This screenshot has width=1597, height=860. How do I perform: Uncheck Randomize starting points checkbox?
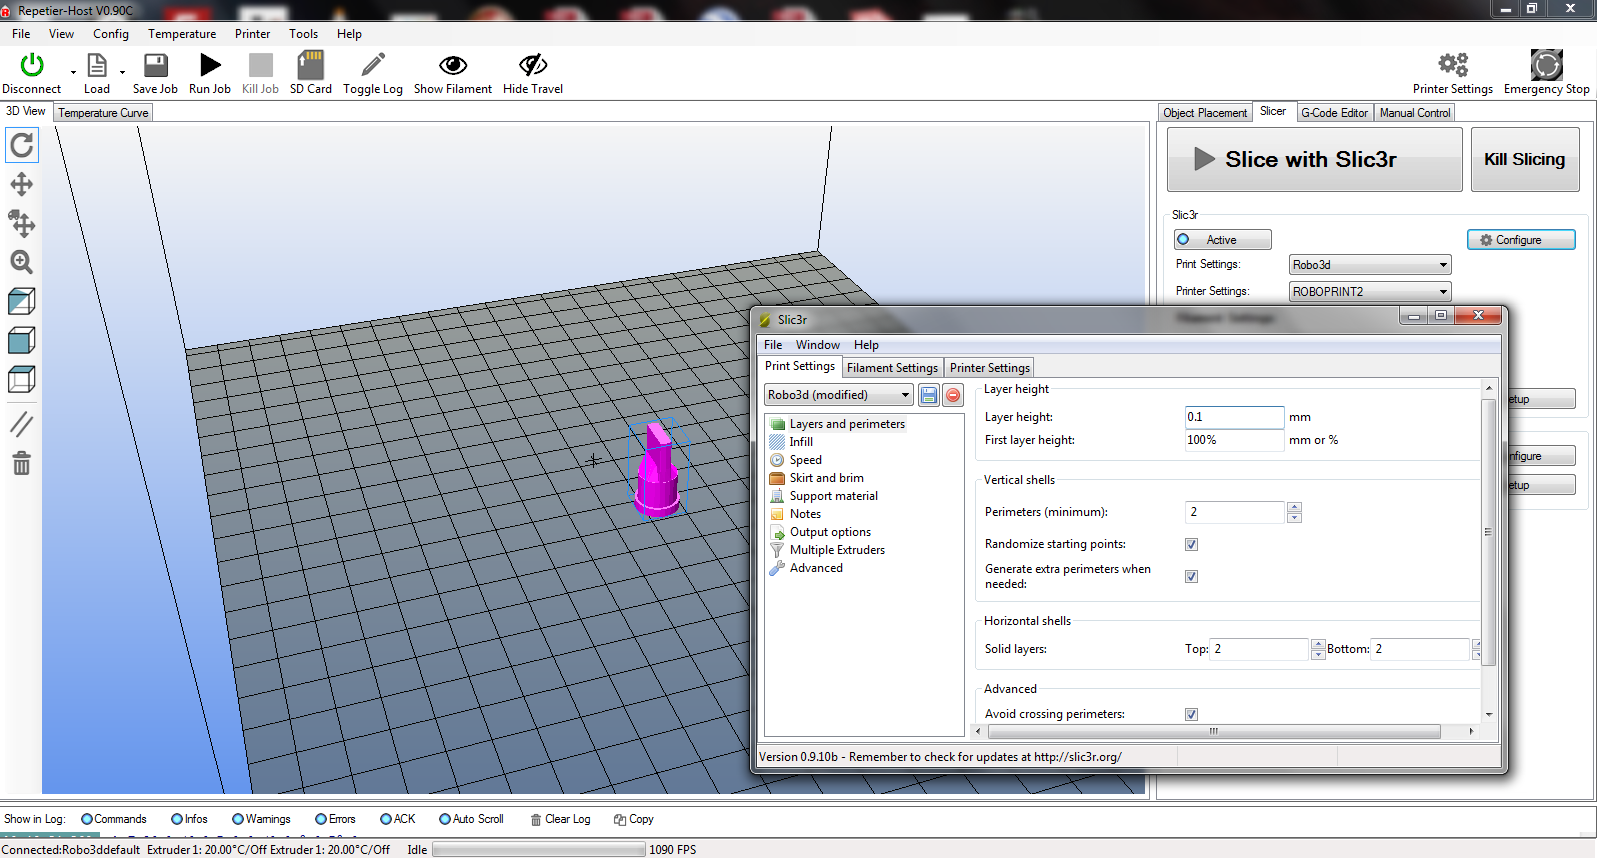1191,545
